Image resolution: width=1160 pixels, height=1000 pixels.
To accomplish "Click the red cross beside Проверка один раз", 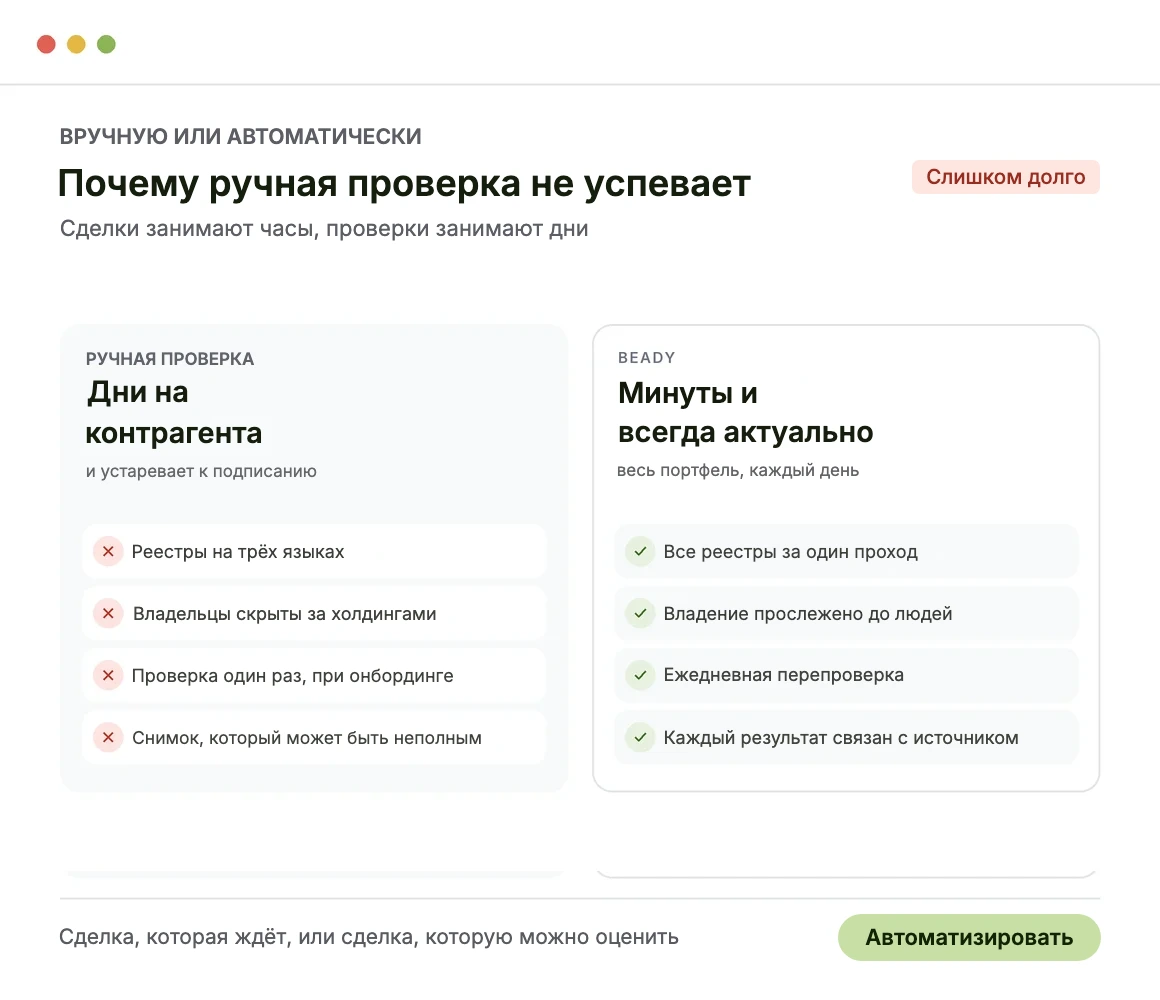I will click(x=108, y=675).
